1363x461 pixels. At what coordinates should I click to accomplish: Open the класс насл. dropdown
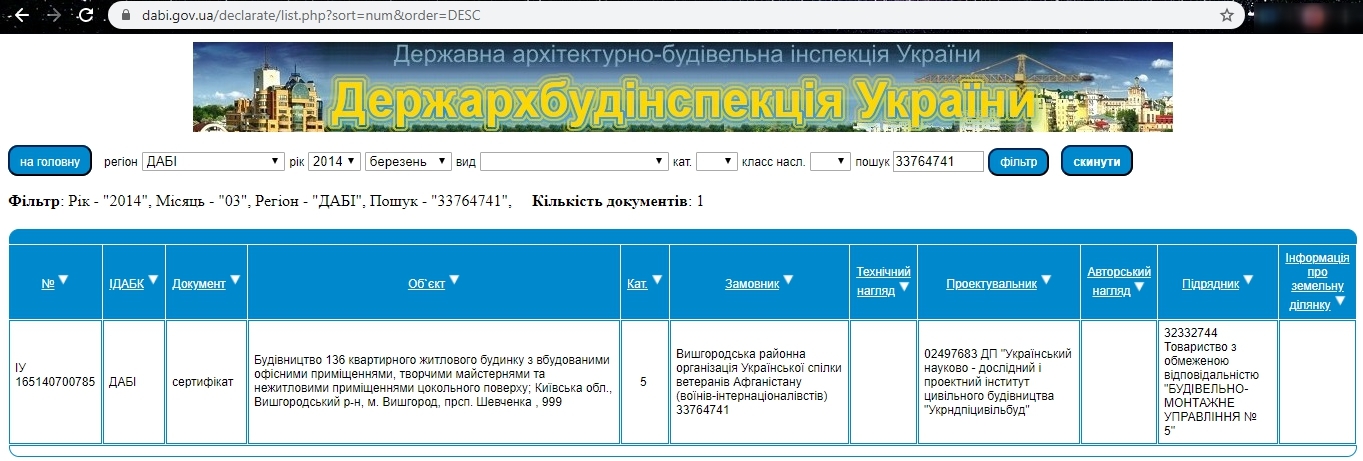(x=830, y=161)
